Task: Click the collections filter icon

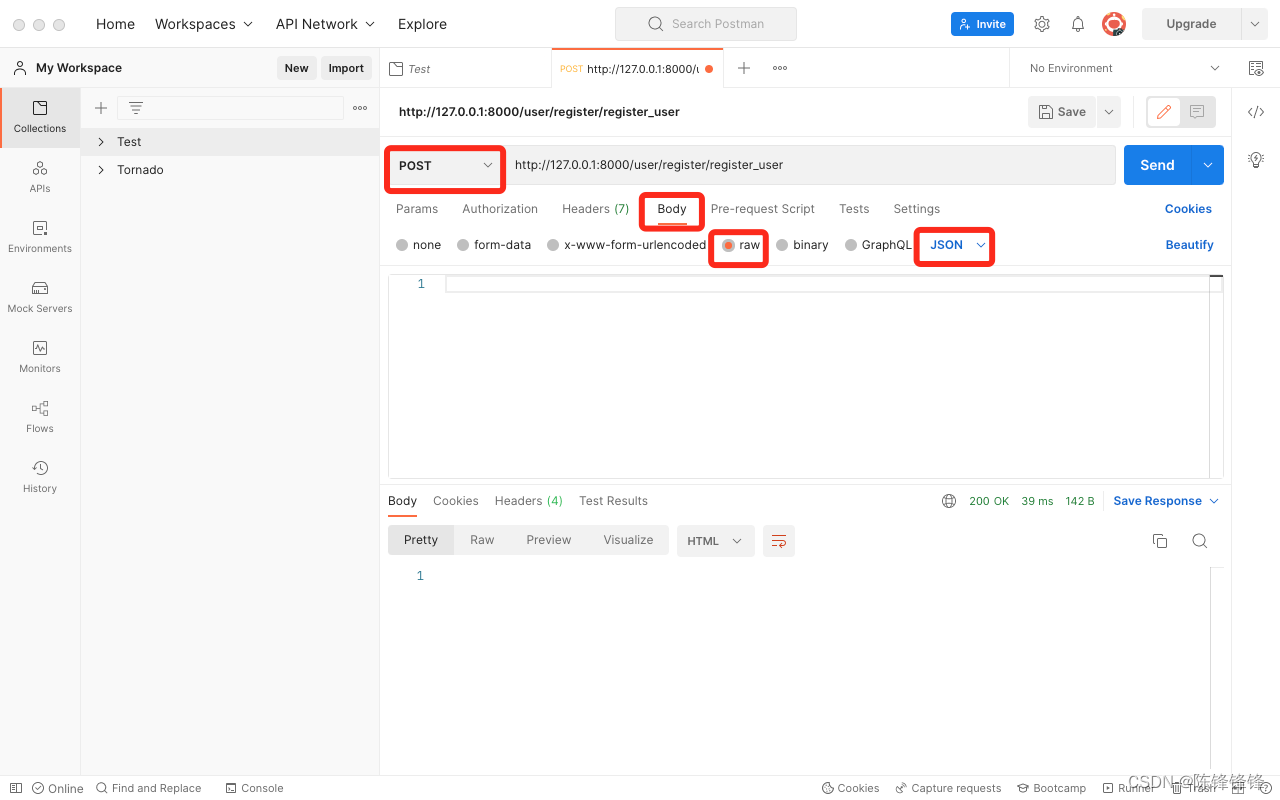Action: coord(136,108)
